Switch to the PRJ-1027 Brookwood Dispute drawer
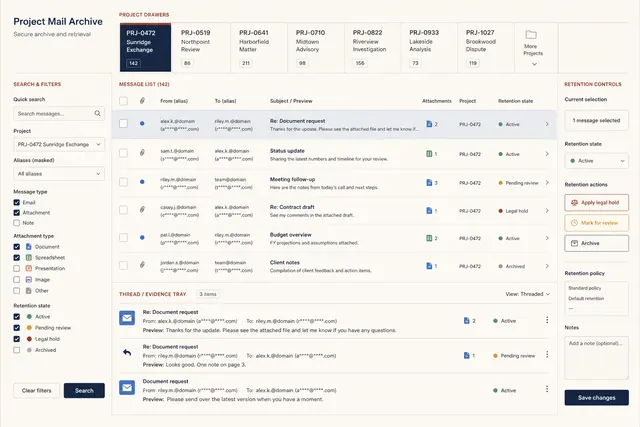Screen dimensions: 640x427 (x=486, y=48)
